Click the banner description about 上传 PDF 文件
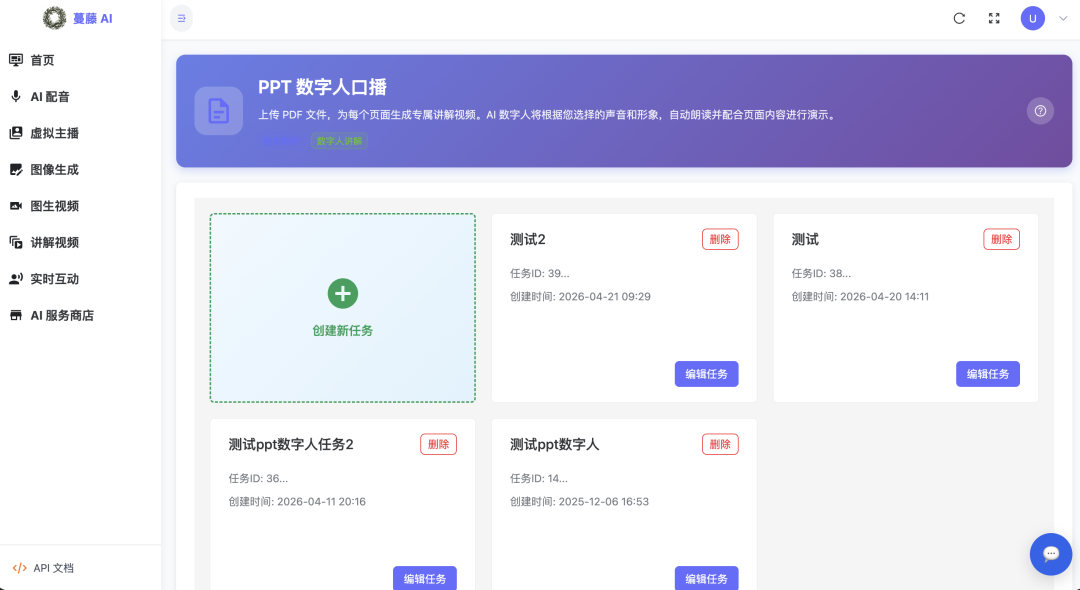Viewport: 1080px width, 590px height. (548, 115)
